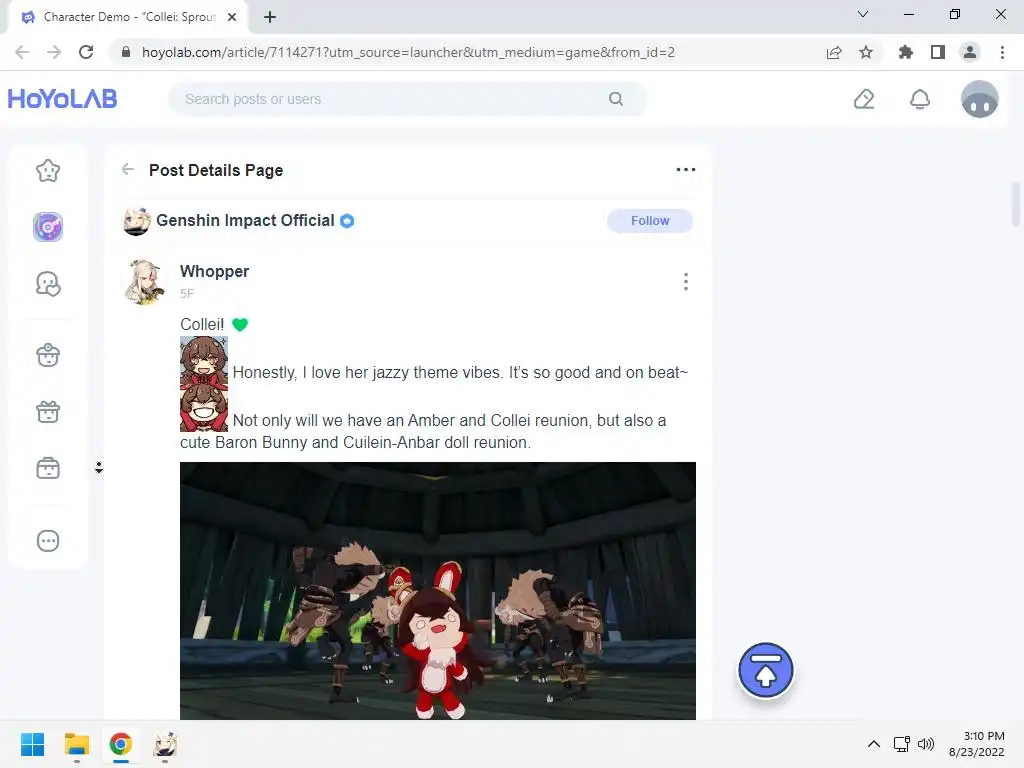
Task: Open the volume control in tray
Action: point(926,744)
